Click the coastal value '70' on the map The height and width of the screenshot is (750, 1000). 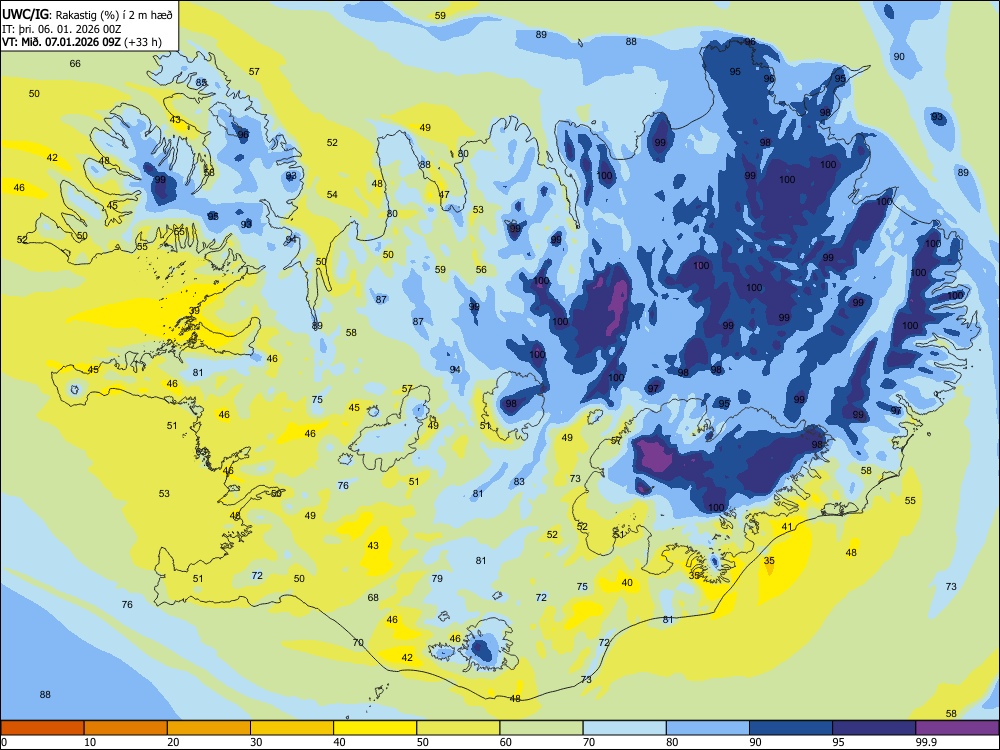[x=358, y=642]
